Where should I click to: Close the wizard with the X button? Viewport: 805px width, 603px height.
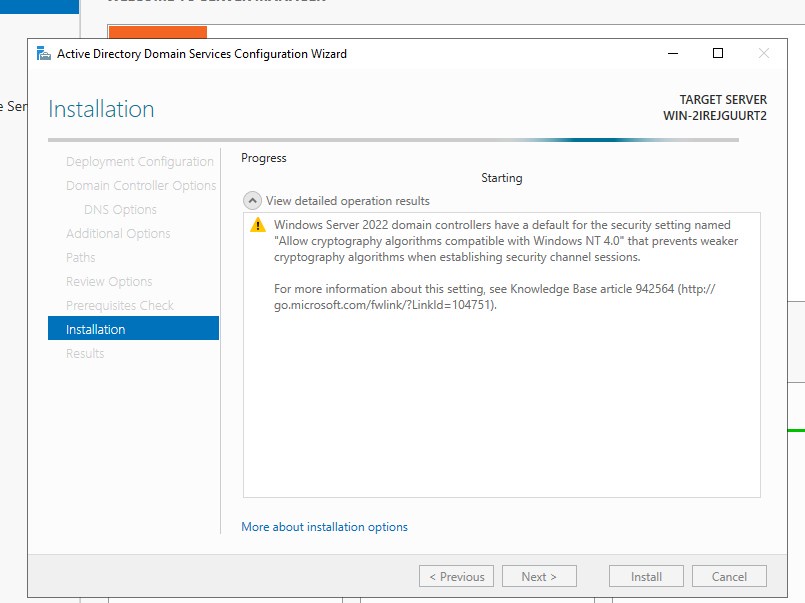[x=764, y=53]
